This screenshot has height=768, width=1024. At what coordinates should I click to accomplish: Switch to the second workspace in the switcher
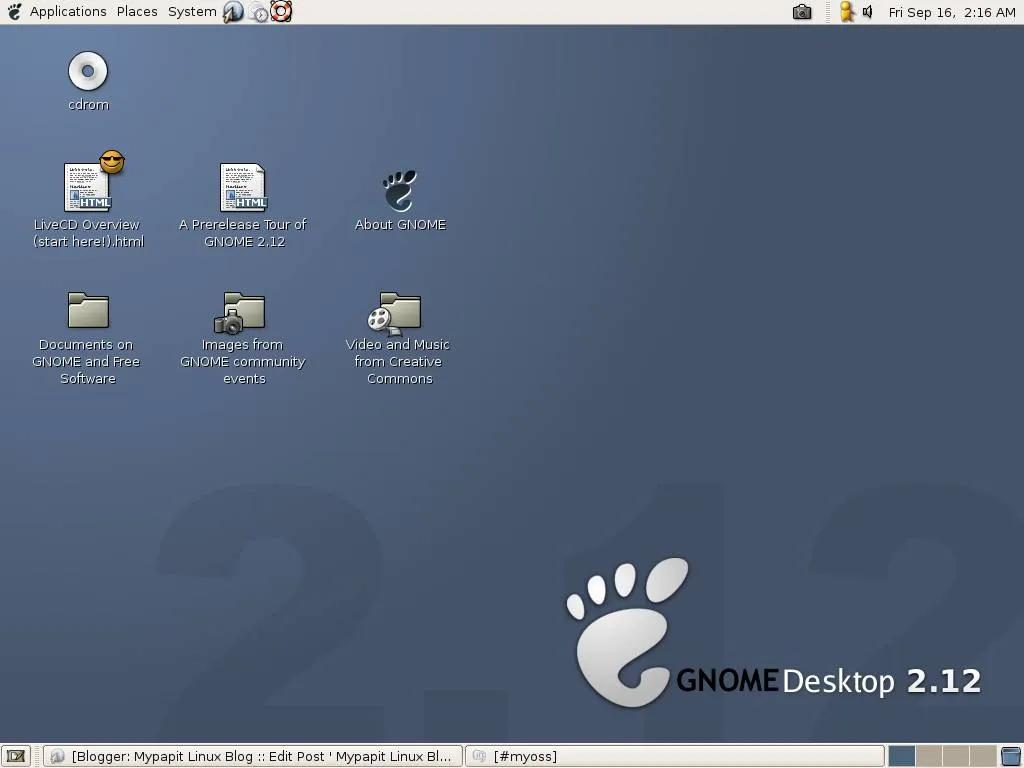(x=928, y=756)
